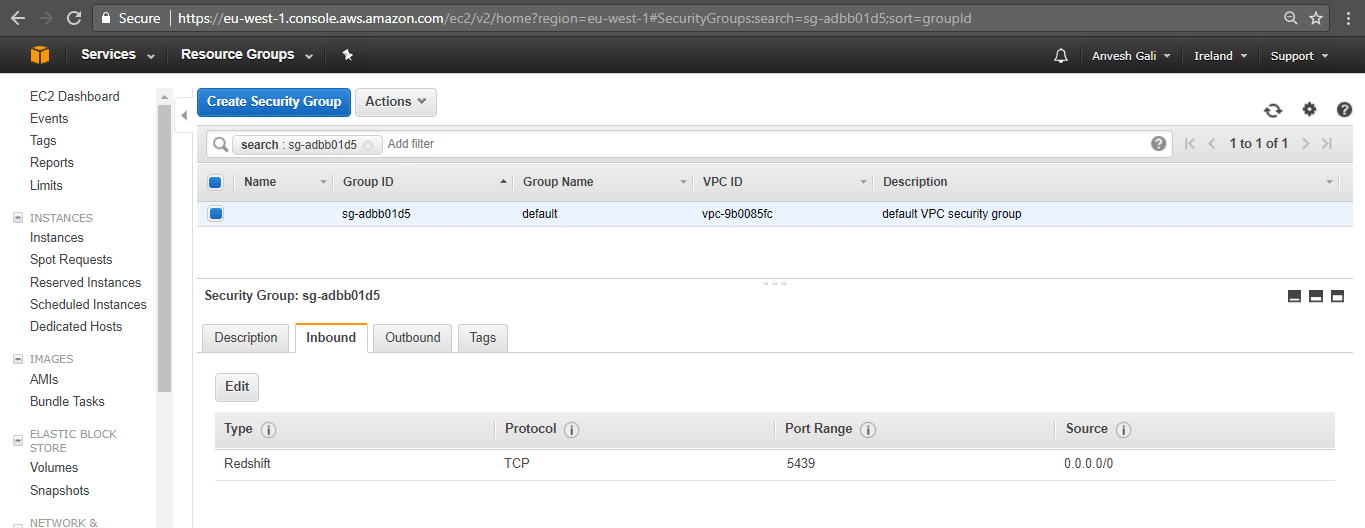
Task: Go to the previous page of results
Action: pyautogui.click(x=1212, y=144)
